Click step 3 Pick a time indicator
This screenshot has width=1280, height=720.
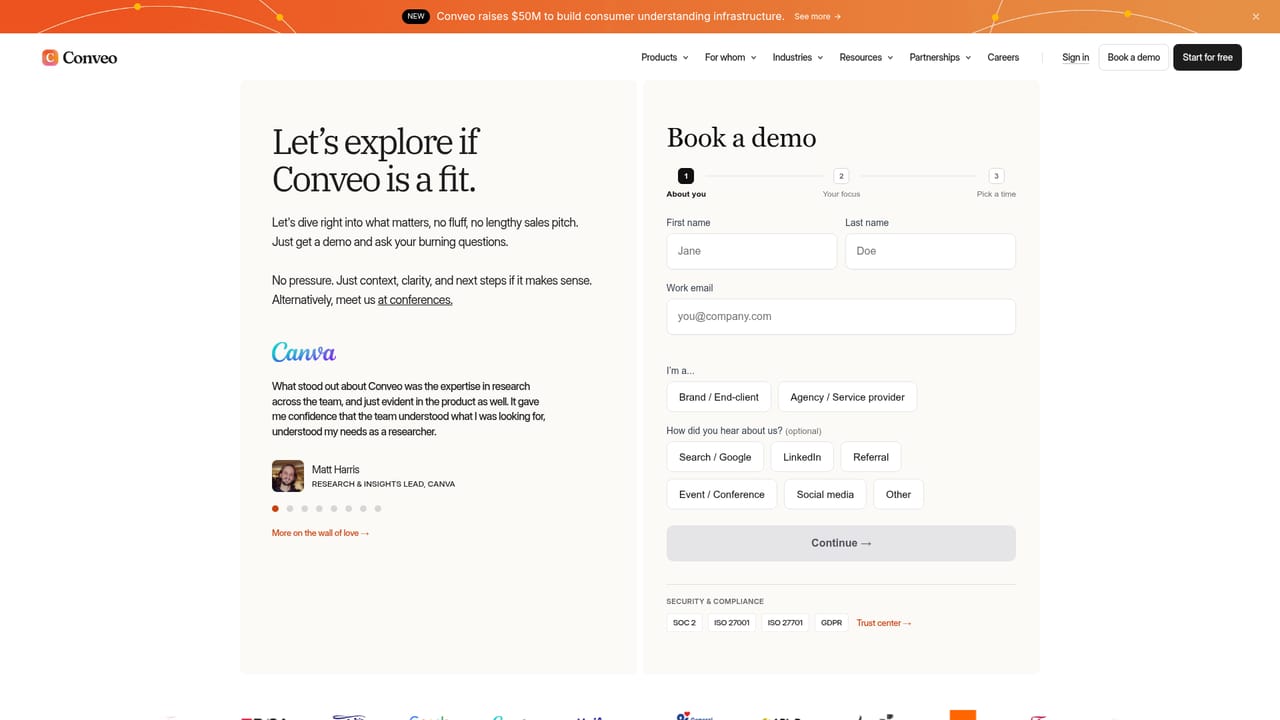click(x=996, y=183)
